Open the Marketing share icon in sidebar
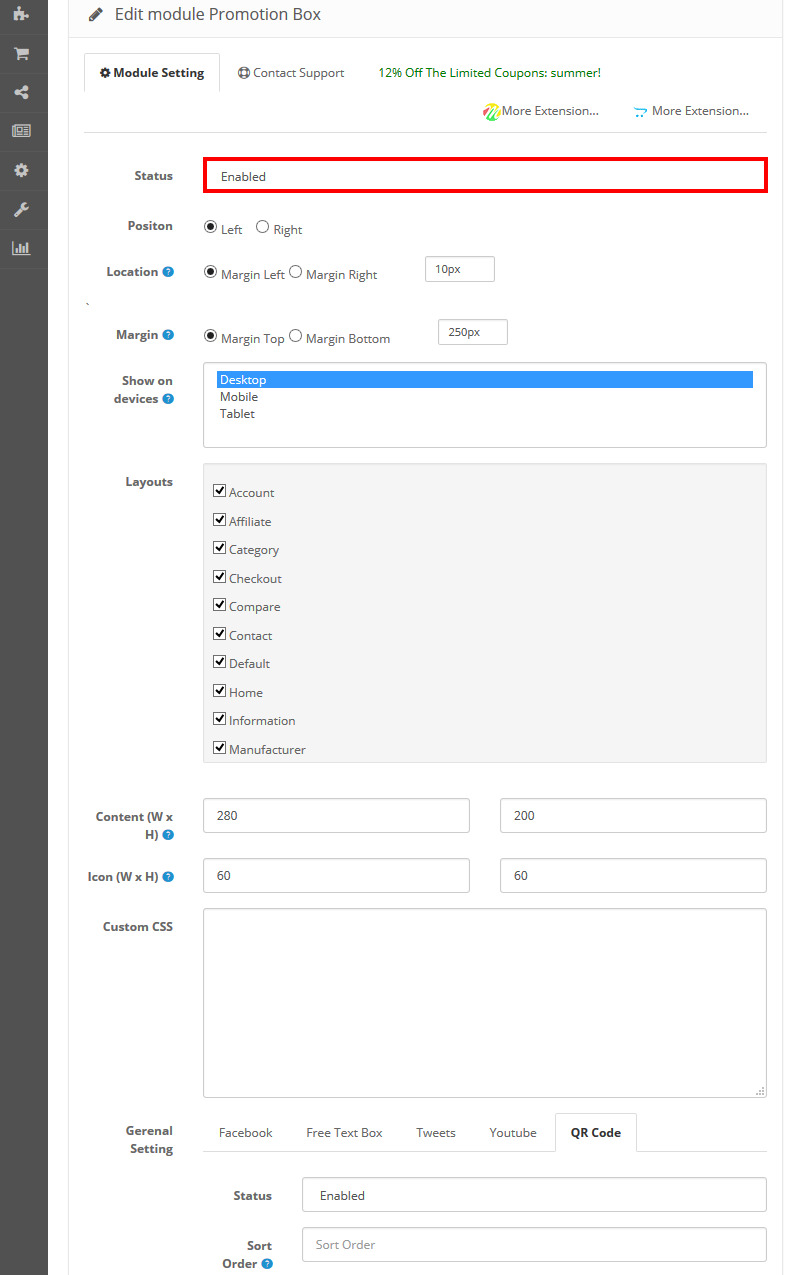The width and height of the screenshot is (800, 1275). click(21, 92)
